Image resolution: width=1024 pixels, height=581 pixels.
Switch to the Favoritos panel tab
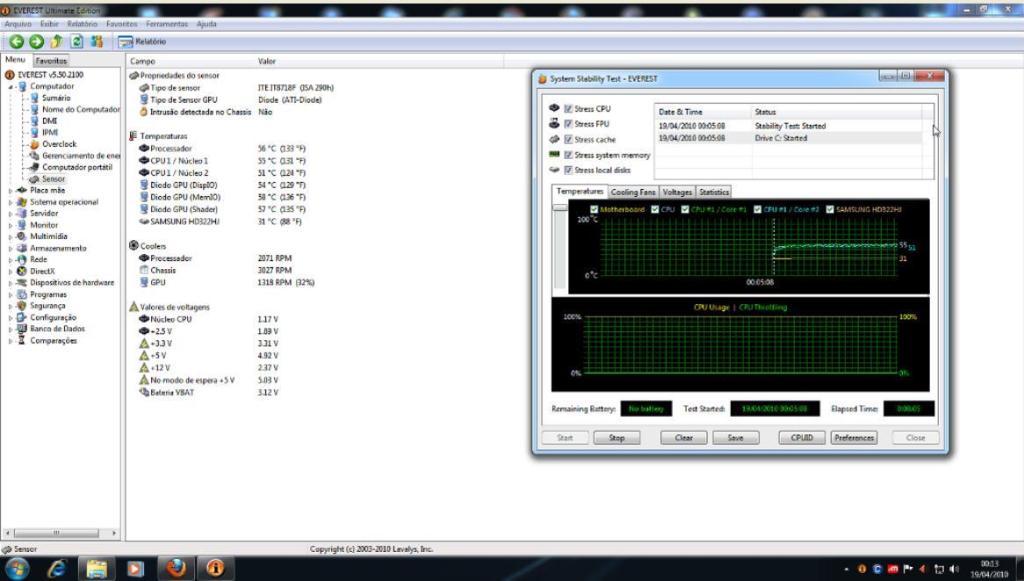click(x=51, y=61)
